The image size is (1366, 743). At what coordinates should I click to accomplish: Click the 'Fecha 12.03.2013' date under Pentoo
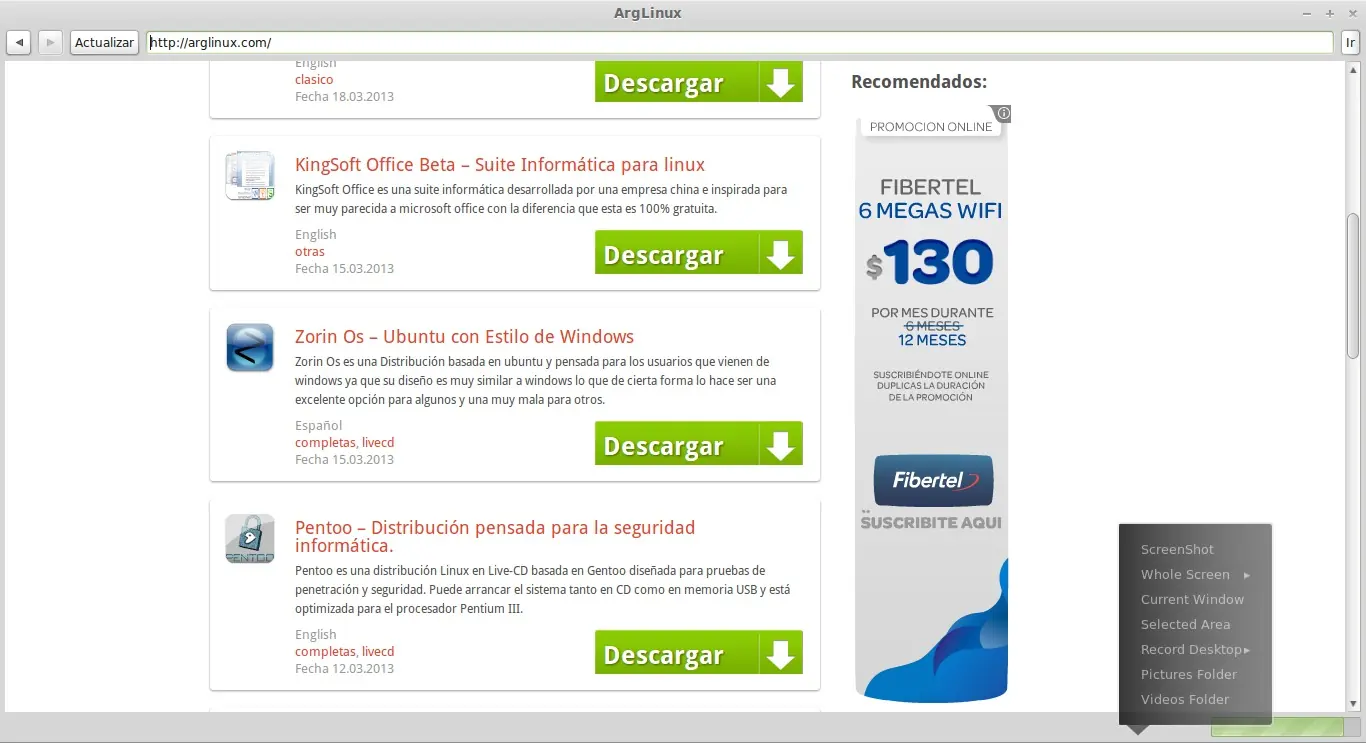point(344,669)
